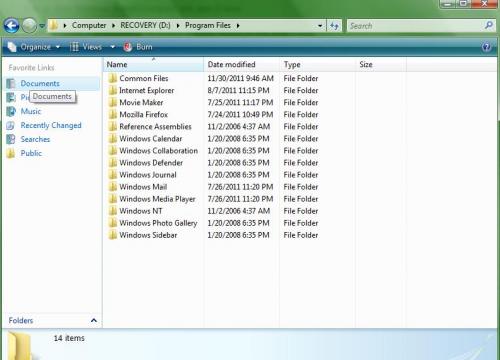Screen dimensions: 500x360
Task: Open the recent pages dropdown arrow
Action: [42, 26]
